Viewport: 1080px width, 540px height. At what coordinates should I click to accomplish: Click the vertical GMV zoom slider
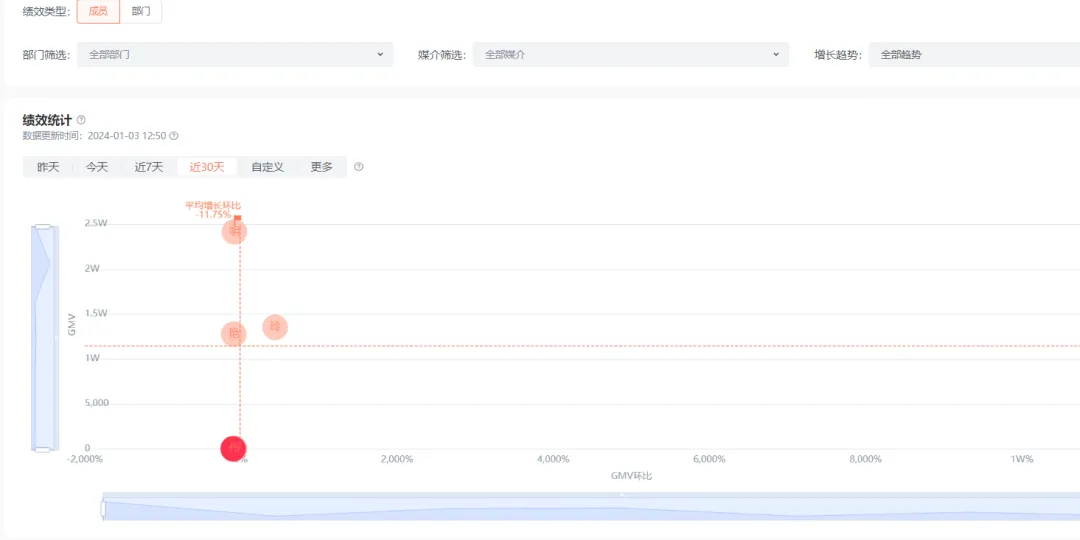[43, 339]
